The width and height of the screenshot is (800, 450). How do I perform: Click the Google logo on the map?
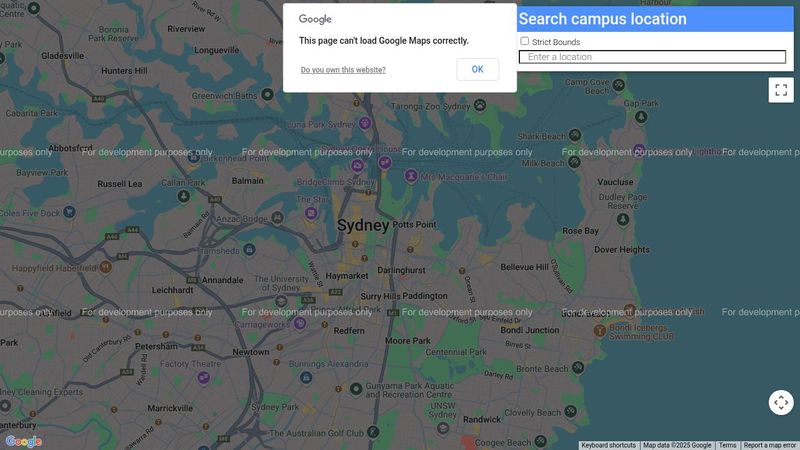tap(23, 441)
